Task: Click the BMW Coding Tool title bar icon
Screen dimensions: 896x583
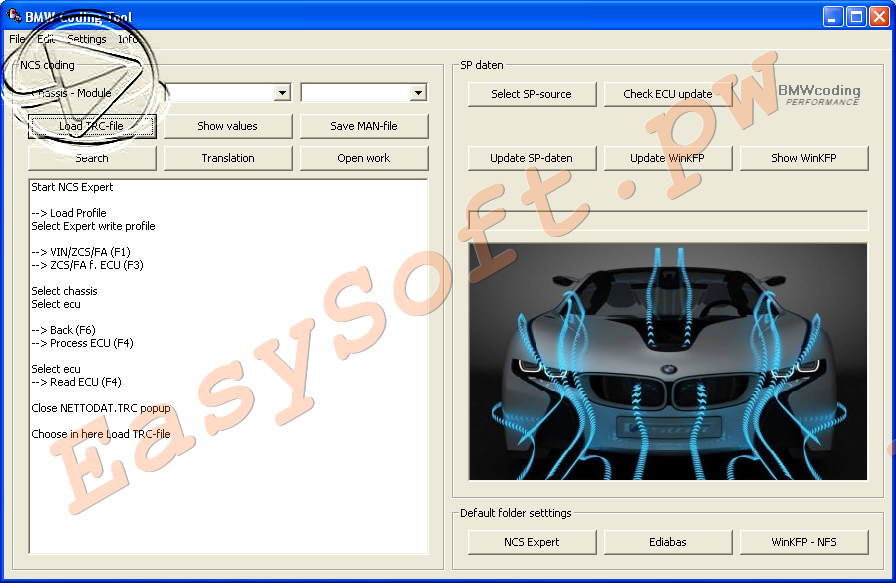Action: point(14,15)
